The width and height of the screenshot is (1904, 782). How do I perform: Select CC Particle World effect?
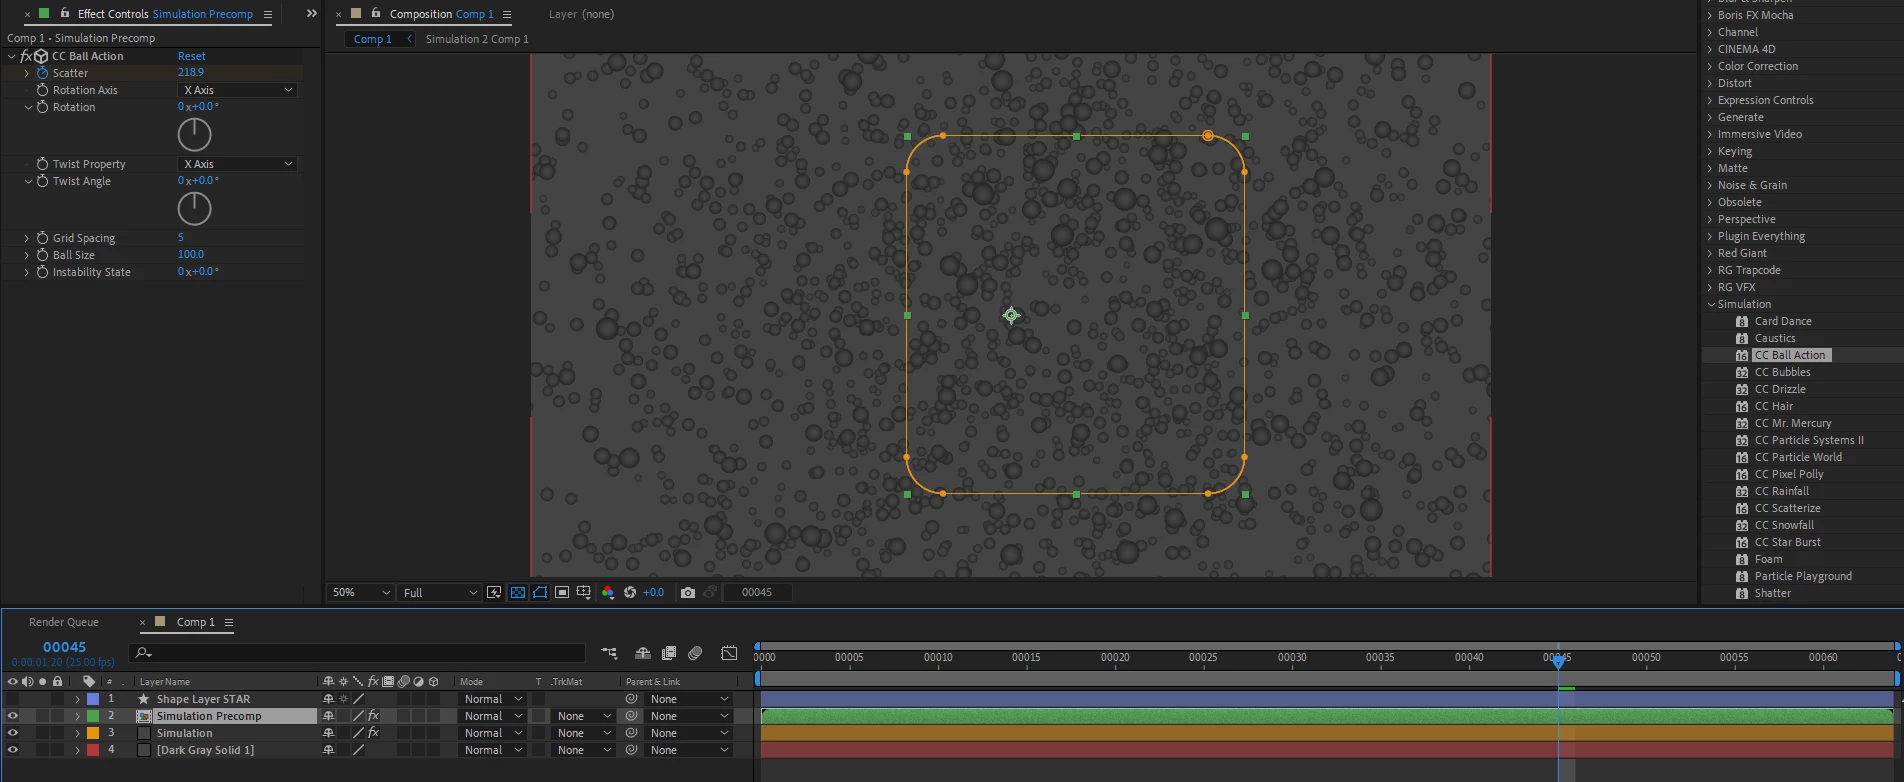pyautogui.click(x=1798, y=457)
